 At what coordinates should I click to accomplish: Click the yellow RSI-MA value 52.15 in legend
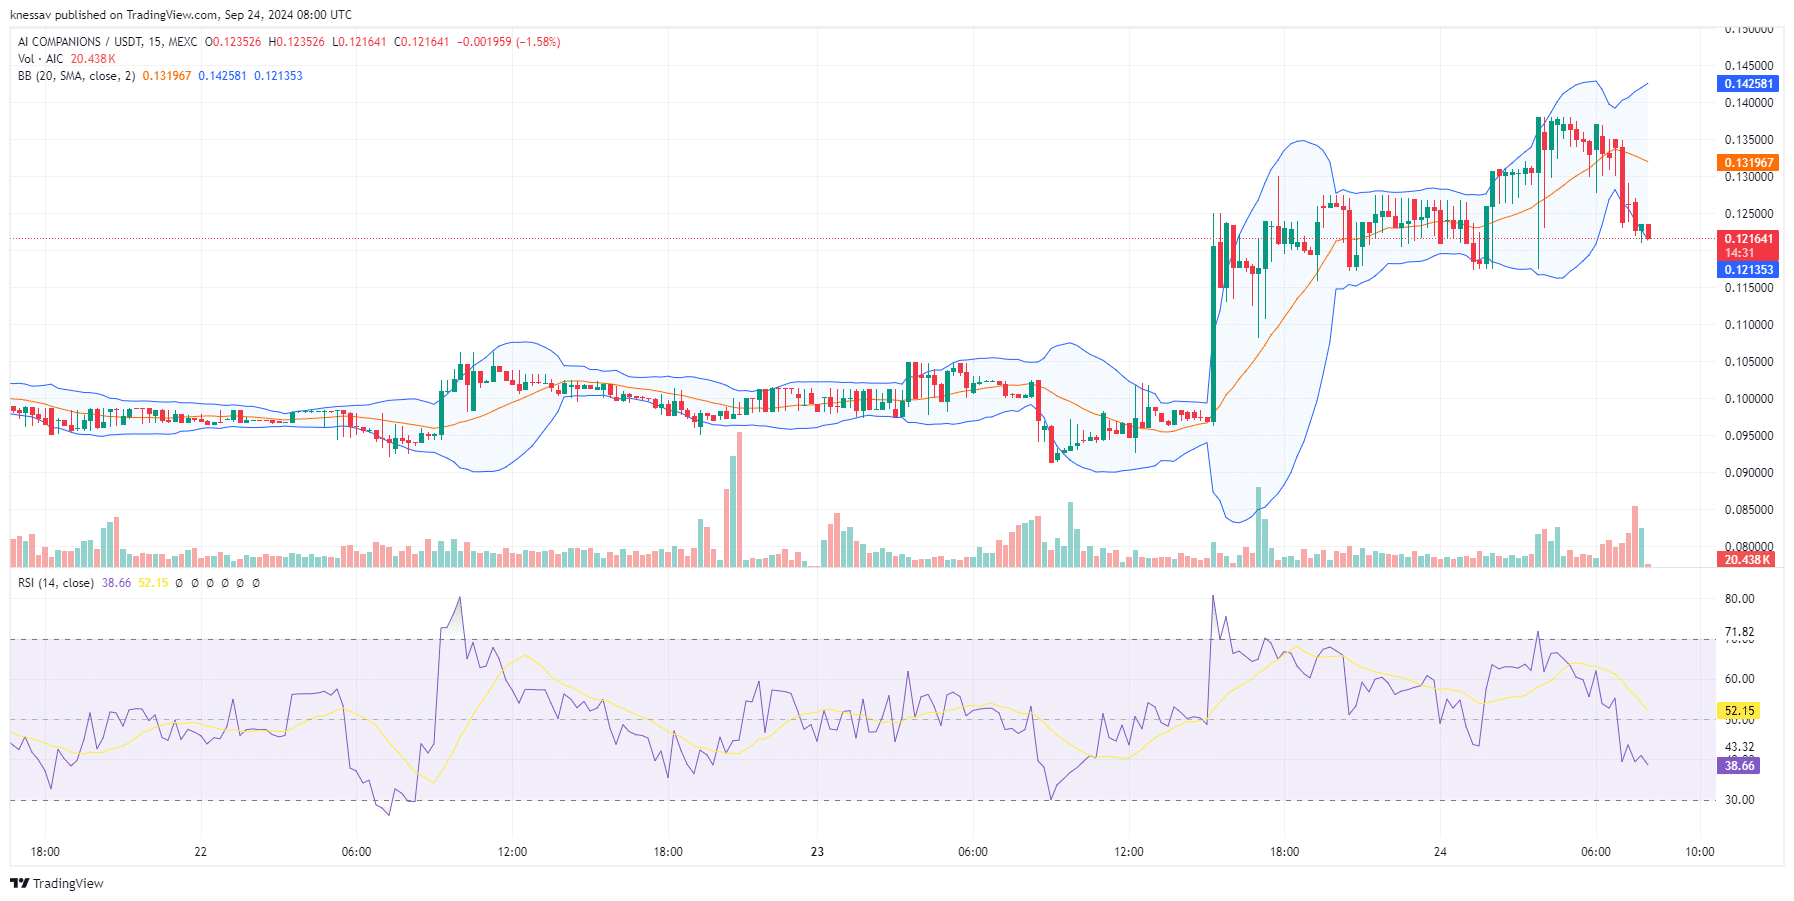(x=153, y=583)
